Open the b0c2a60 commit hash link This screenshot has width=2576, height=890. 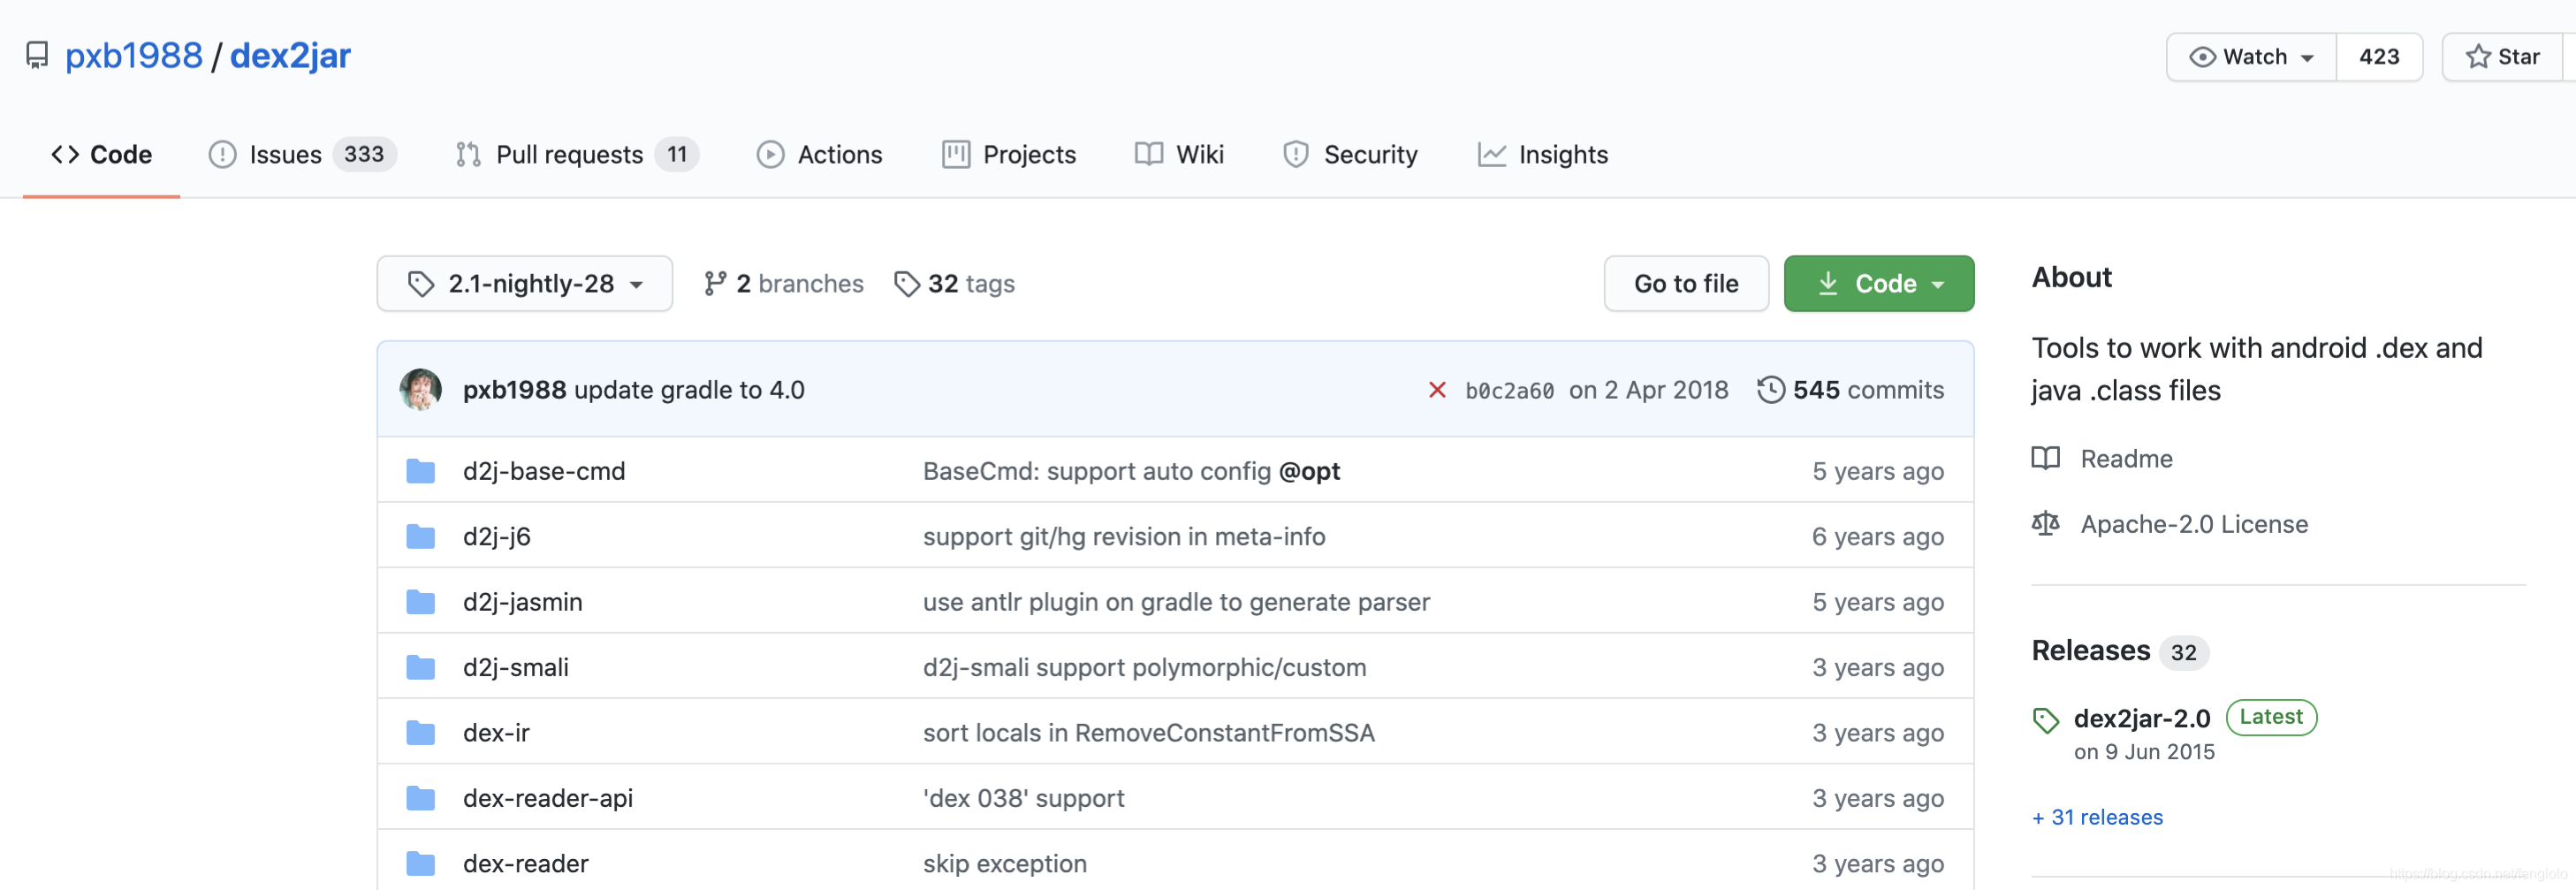click(x=1509, y=391)
